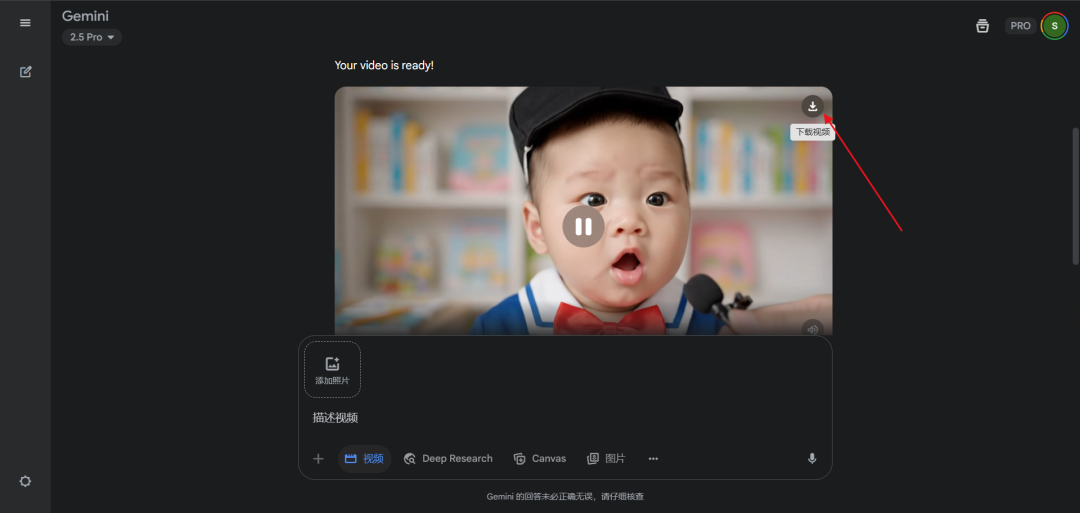Toggle the 视频 video mode chip
This screenshot has width=1080, height=513.
point(364,459)
